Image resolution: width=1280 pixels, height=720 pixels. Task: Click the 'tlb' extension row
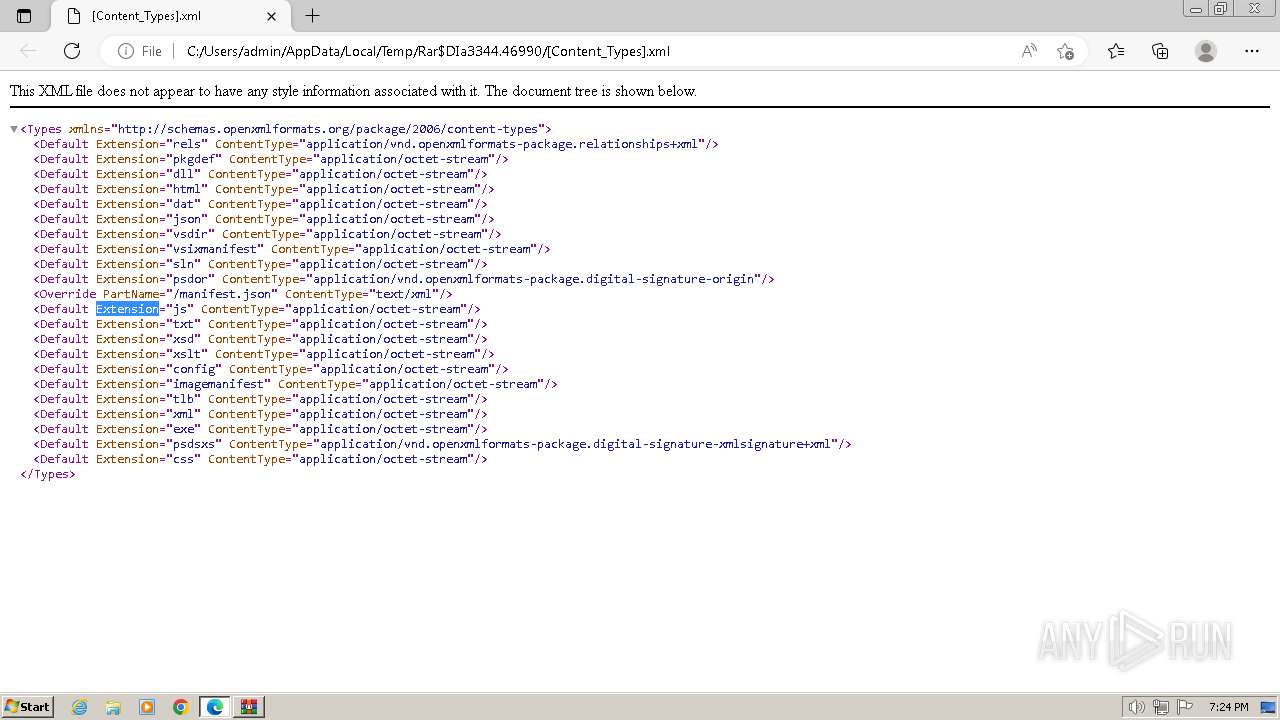click(x=261, y=399)
